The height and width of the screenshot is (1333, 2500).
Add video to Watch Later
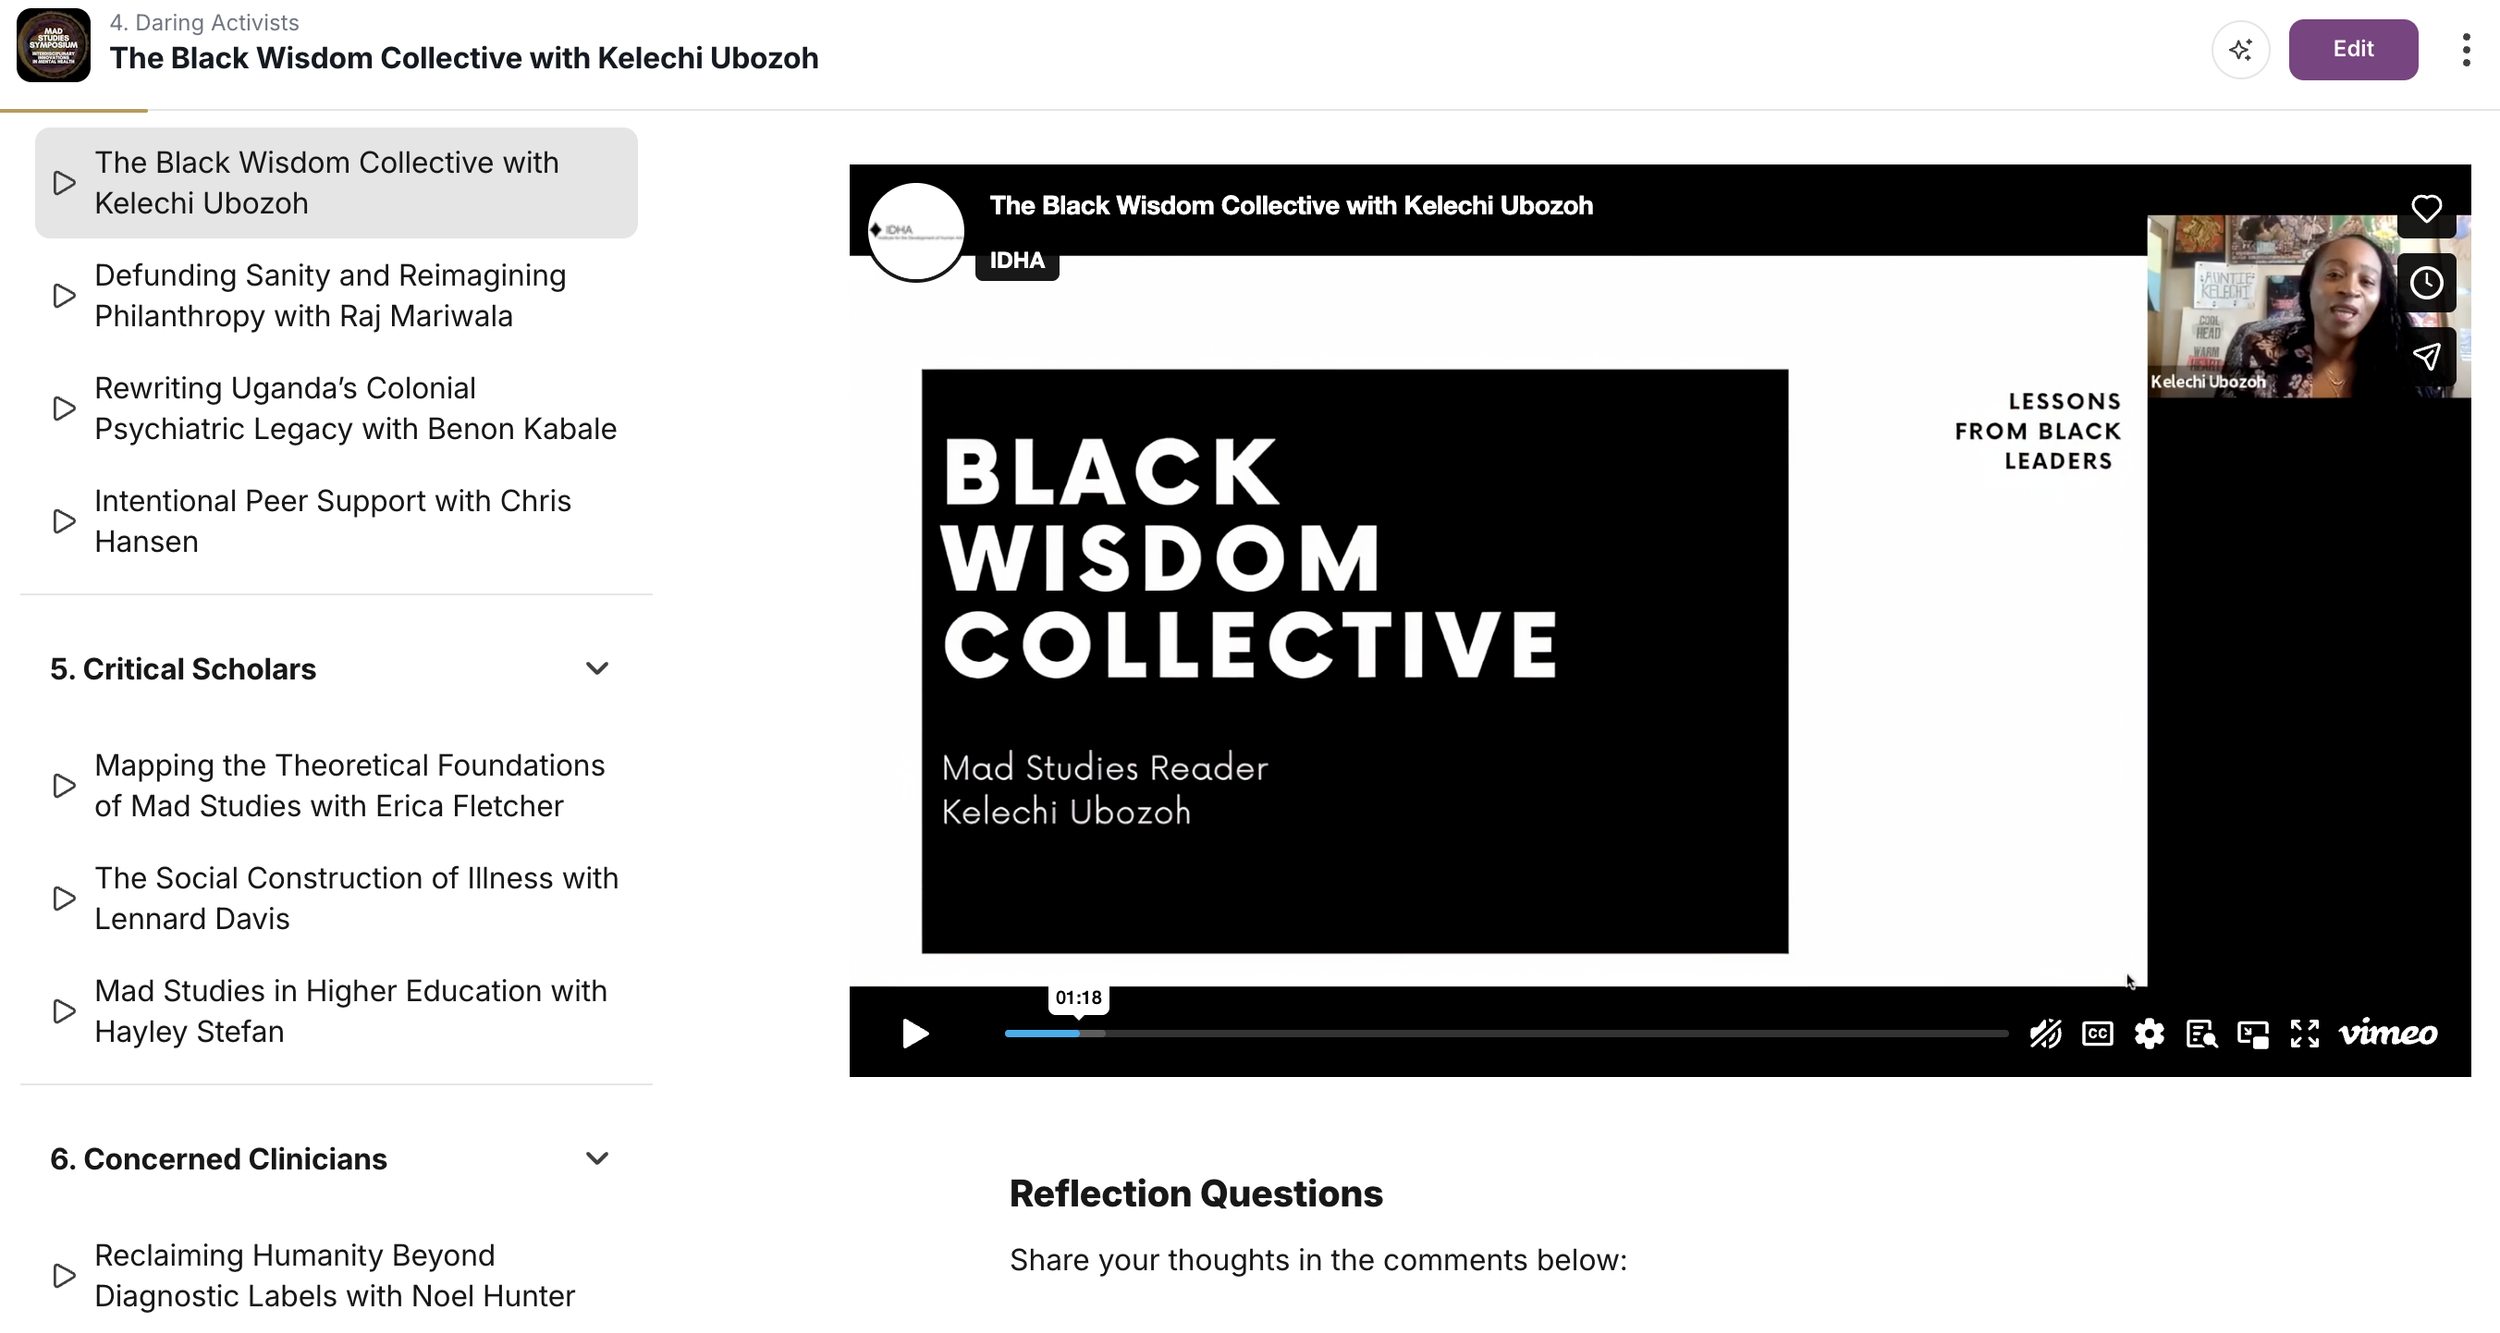coord(2426,283)
